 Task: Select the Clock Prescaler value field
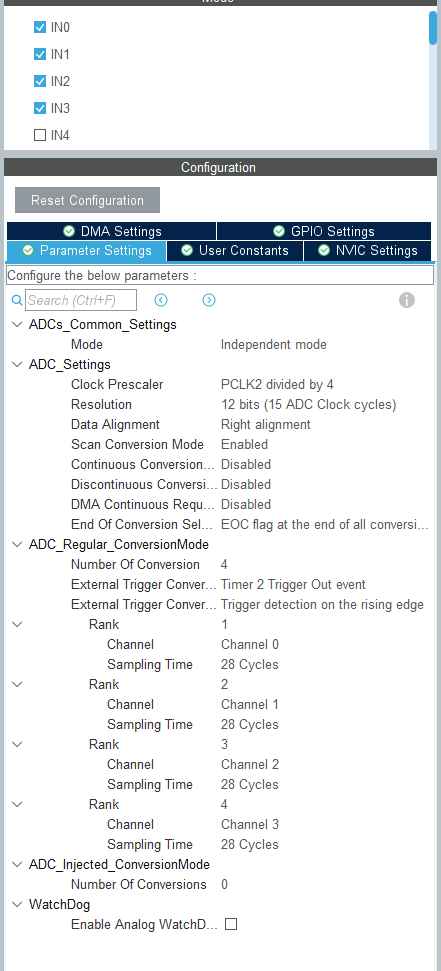tap(277, 385)
